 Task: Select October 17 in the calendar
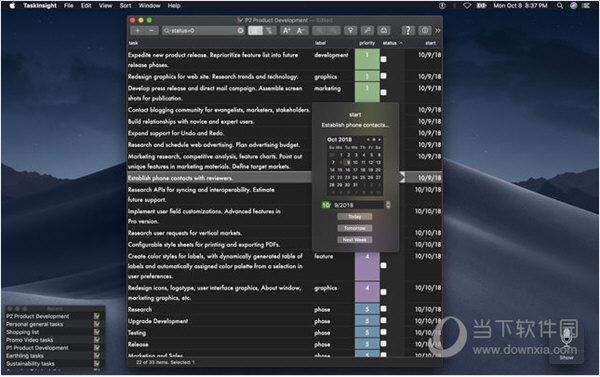click(x=355, y=170)
